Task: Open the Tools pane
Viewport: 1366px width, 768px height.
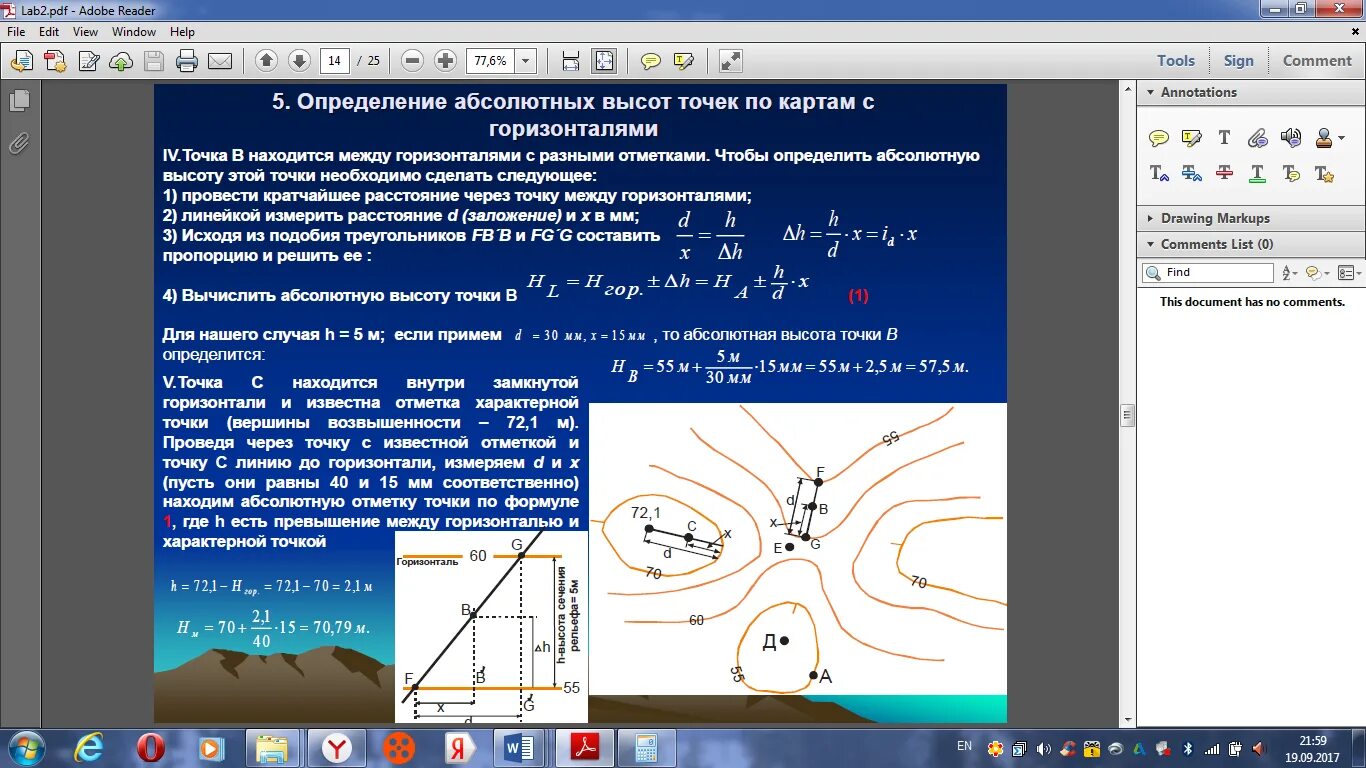Action: tap(1176, 61)
